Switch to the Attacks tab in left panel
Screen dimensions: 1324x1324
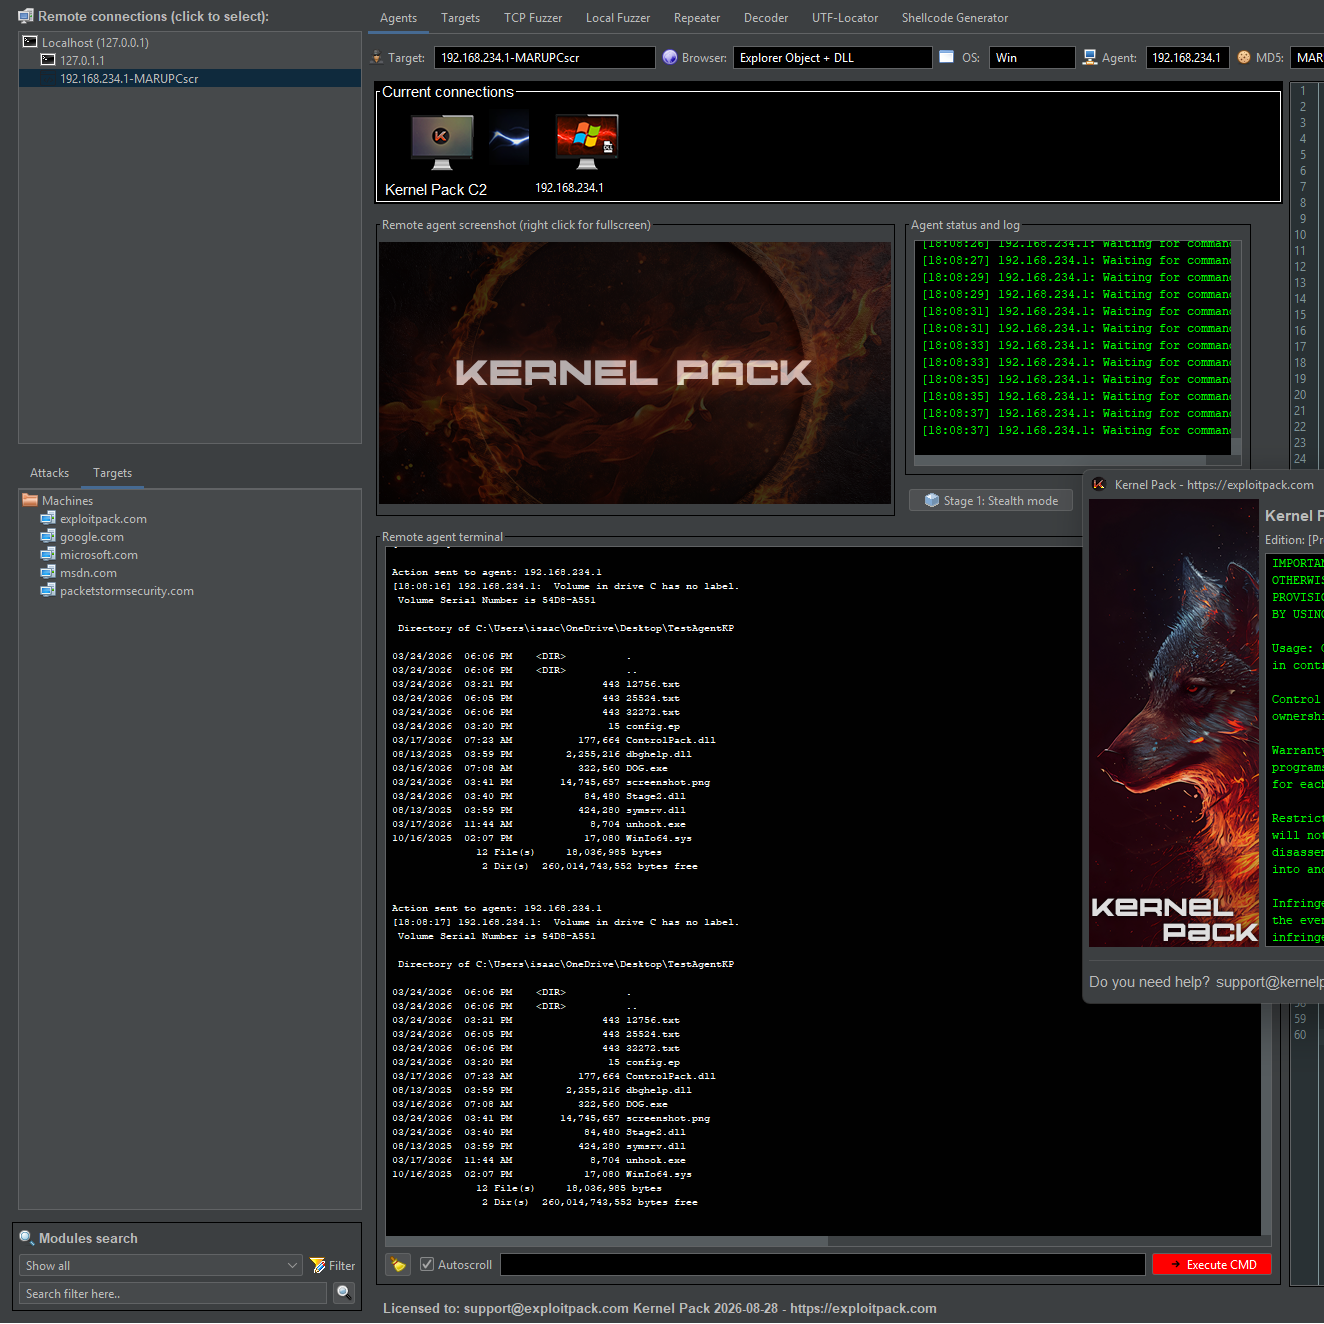[49, 473]
